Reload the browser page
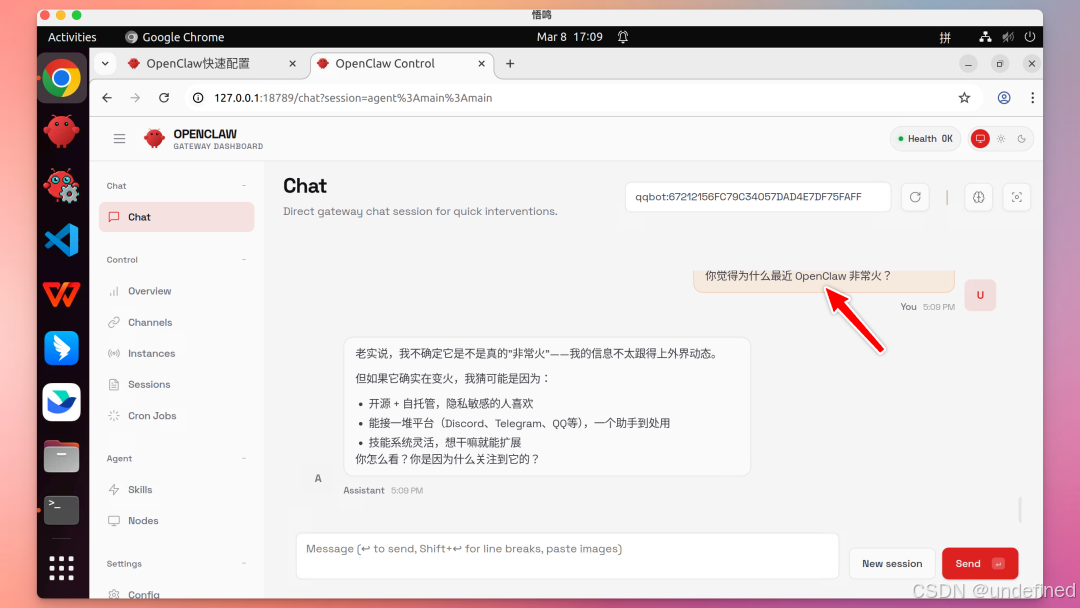The height and width of the screenshot is (608, 1080). (x=164, y=98)
